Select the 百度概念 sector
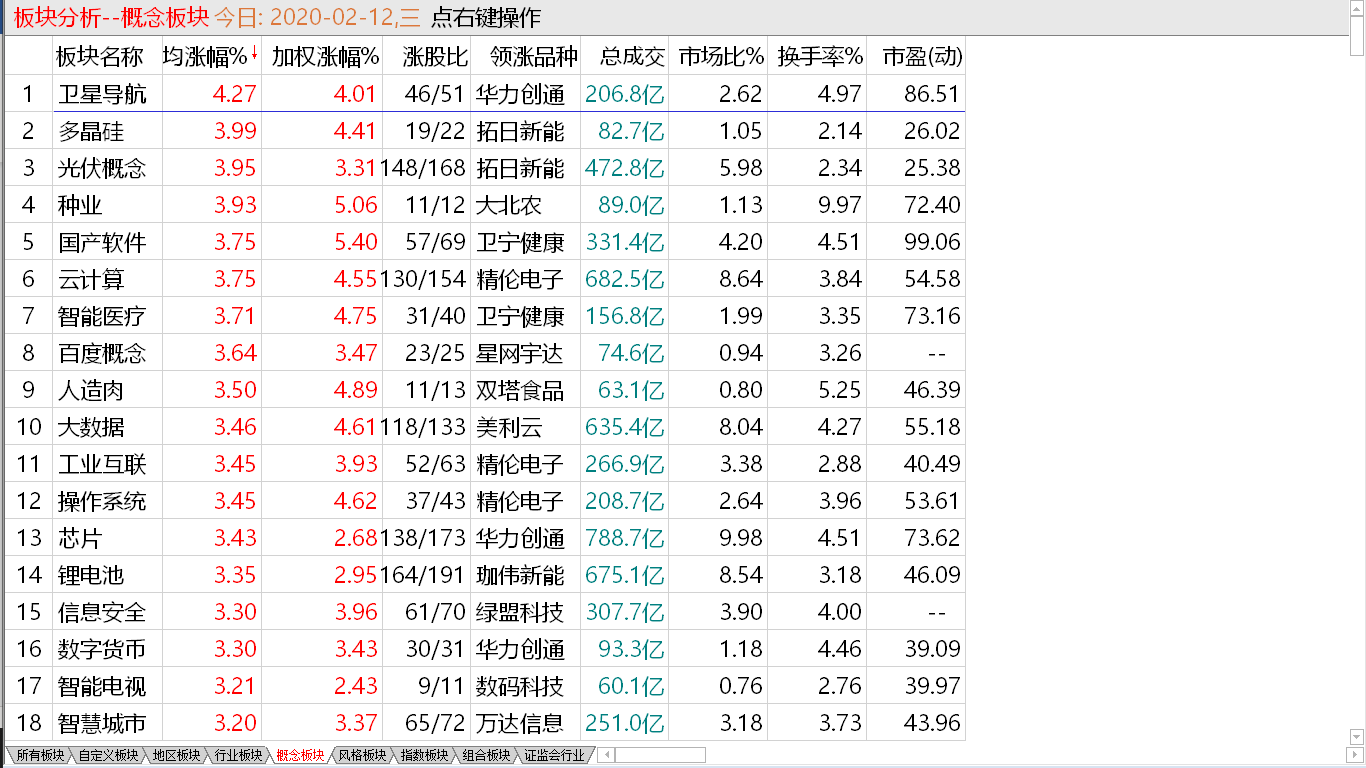1366x768 pixels. coord(102,353)
